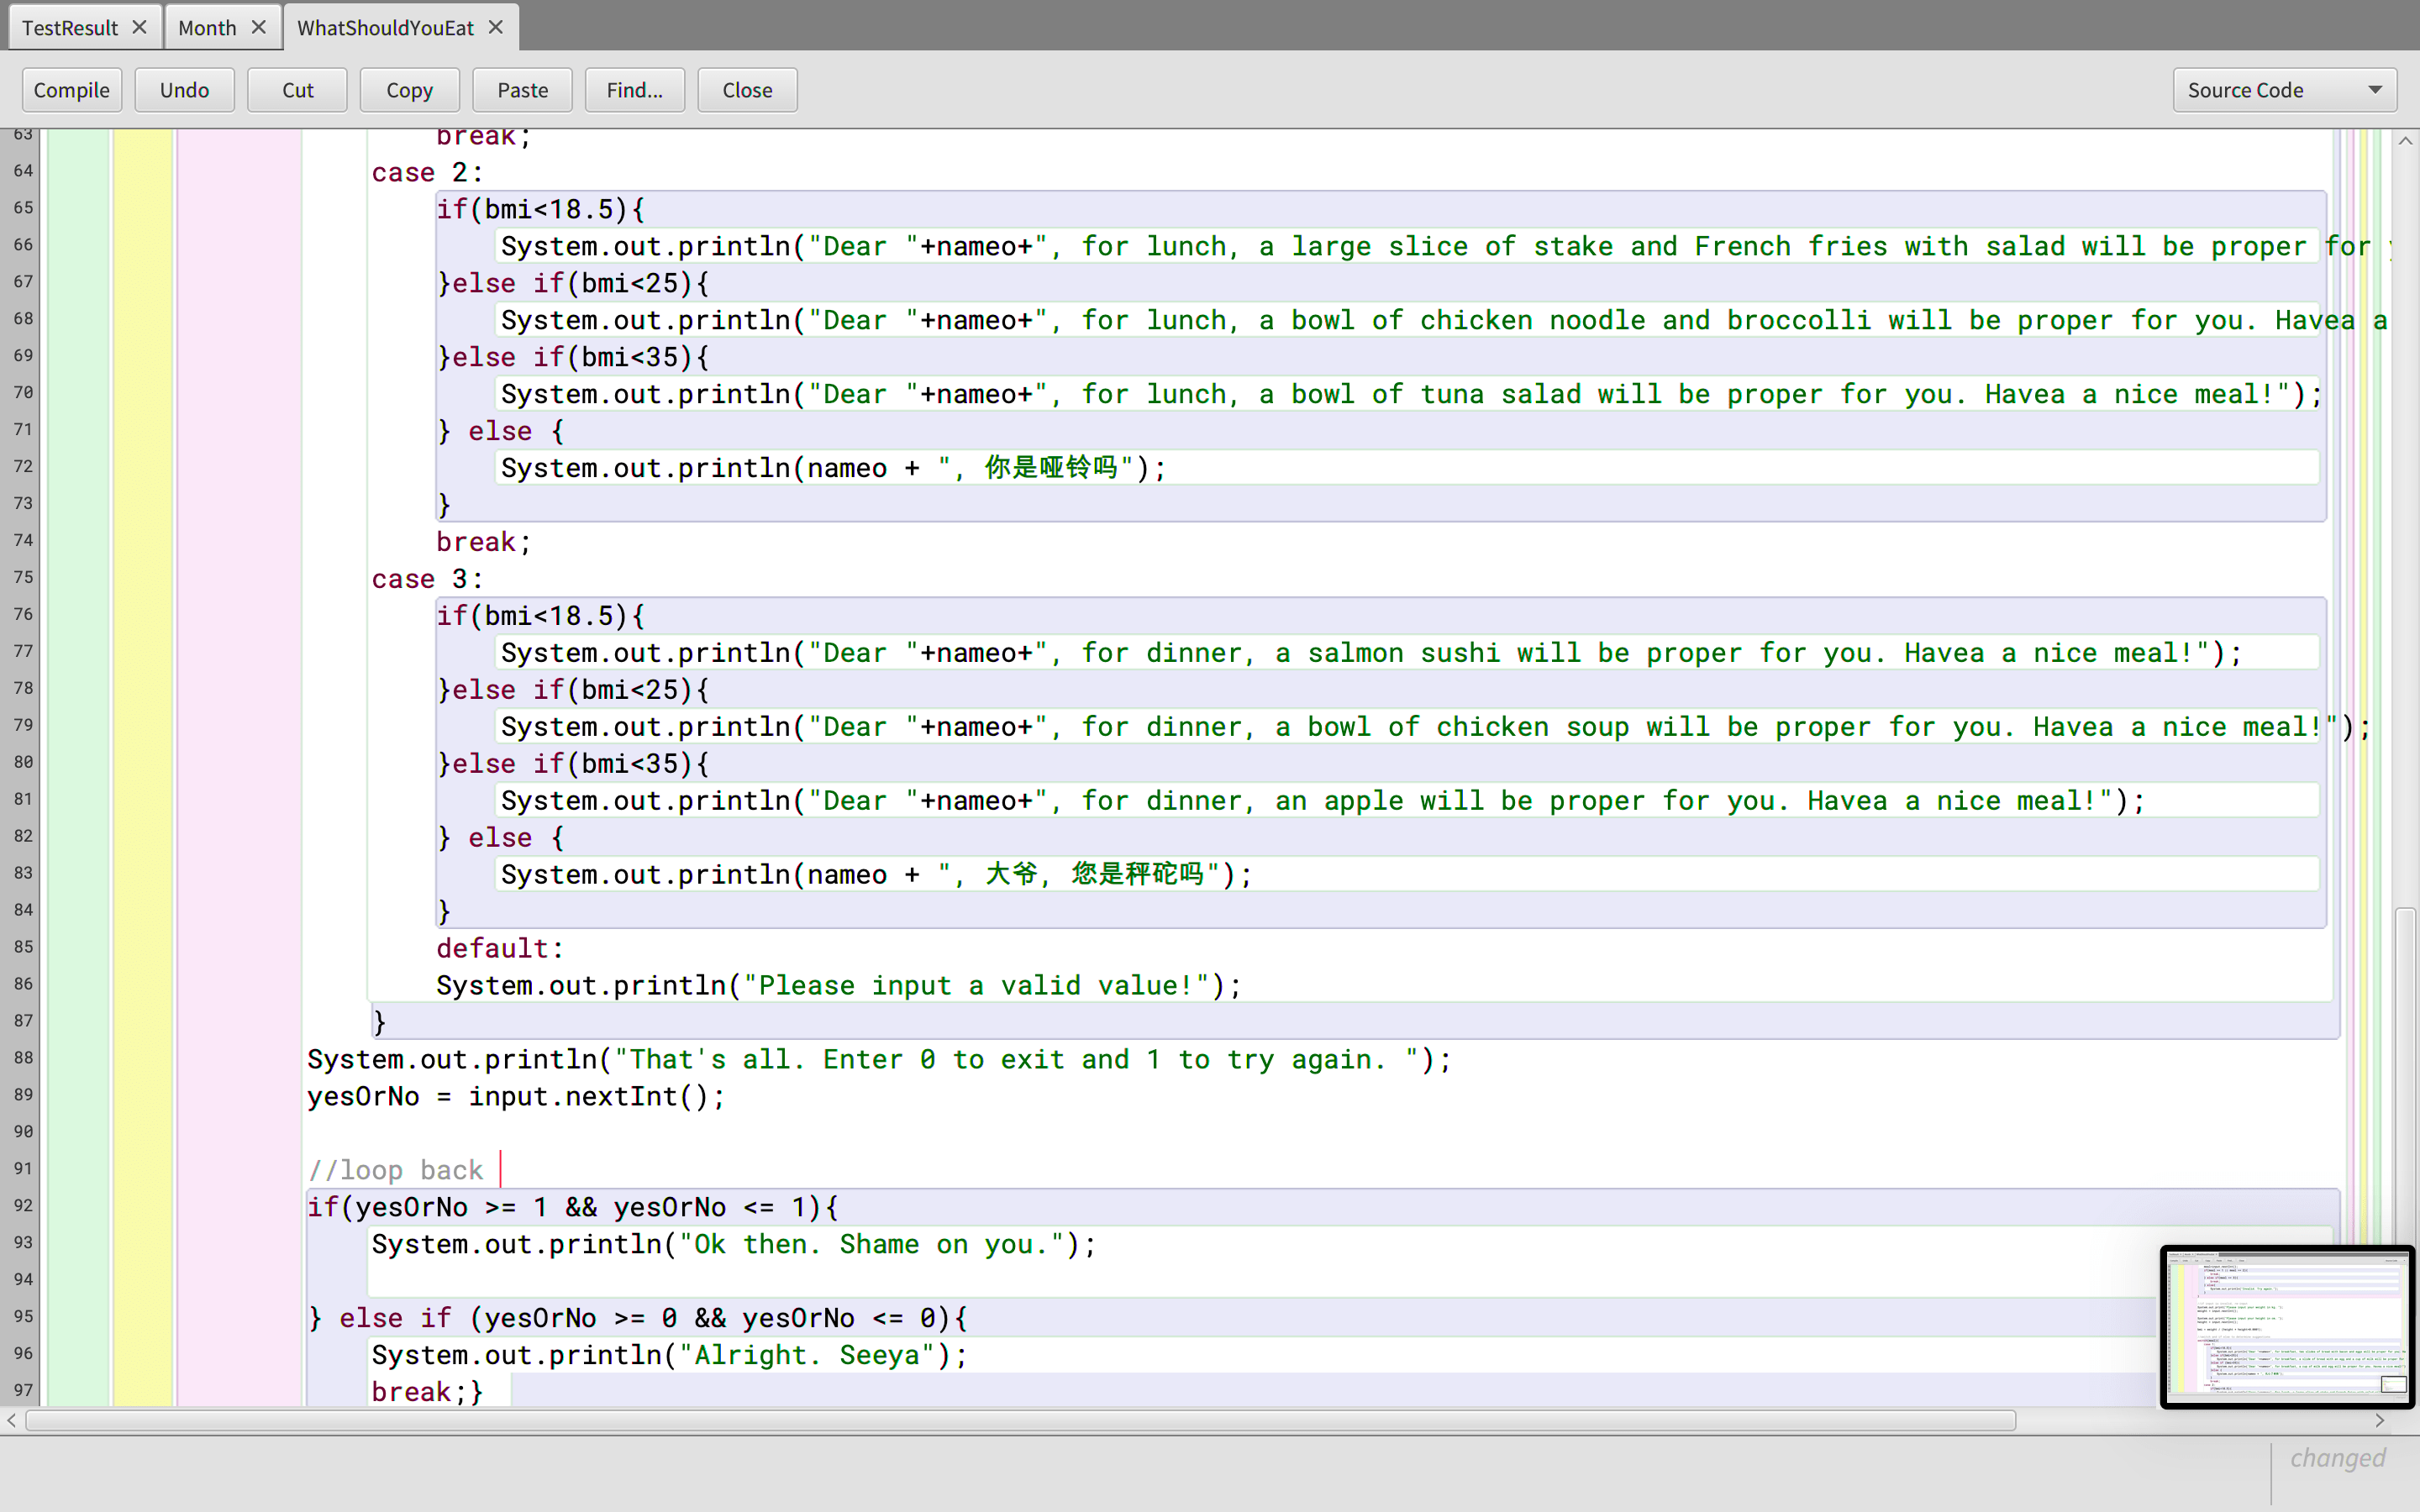Switch to the TestResult tab

pos(70,28)
